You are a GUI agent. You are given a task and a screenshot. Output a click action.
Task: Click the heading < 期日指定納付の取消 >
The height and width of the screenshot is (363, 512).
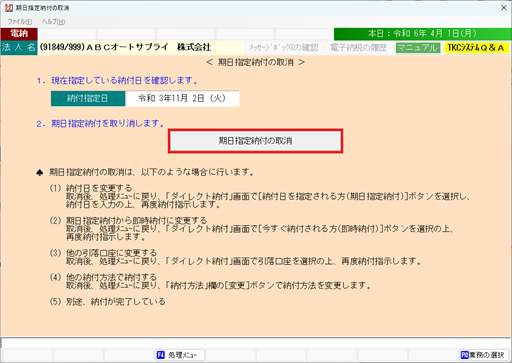pyautogui.click(x=255, y=62)
